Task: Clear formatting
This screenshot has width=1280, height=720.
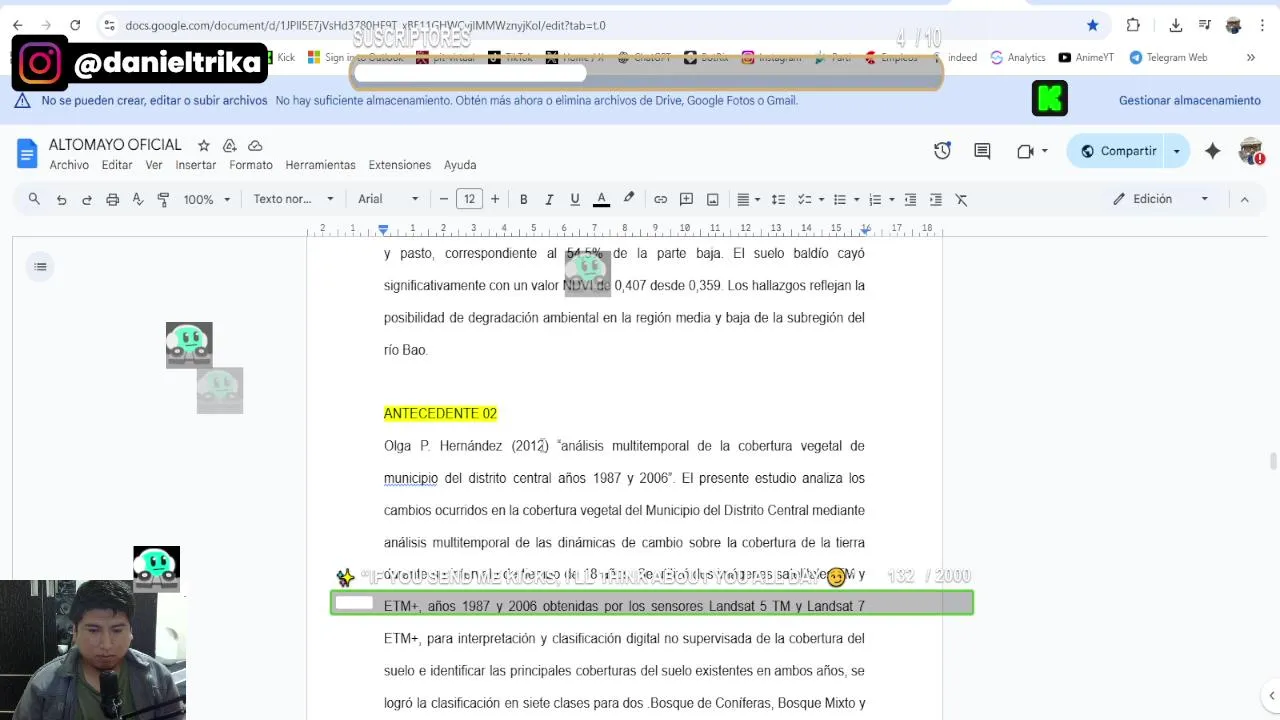Action: 961,199
